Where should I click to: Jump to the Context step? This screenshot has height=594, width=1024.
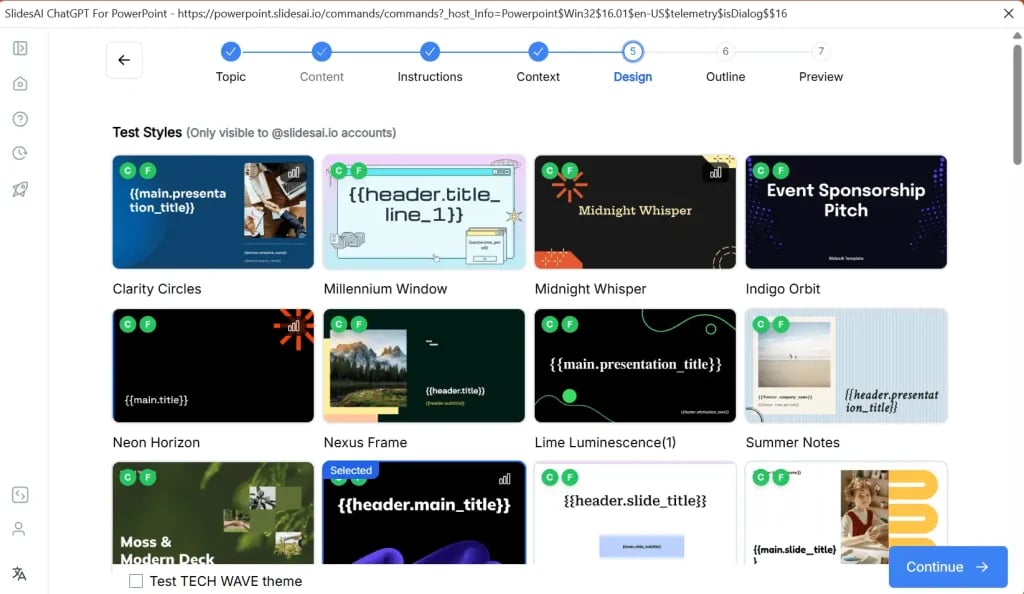[538, 52]
